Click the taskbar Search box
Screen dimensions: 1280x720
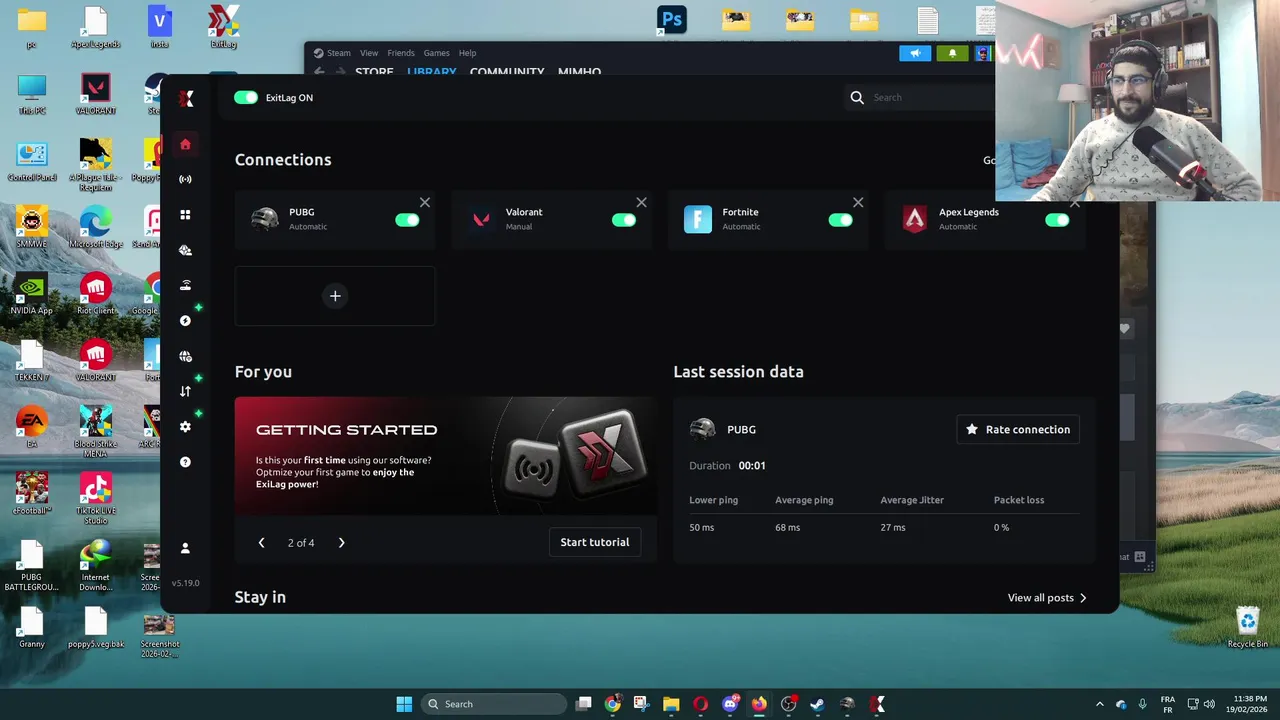tap(494, 704)
